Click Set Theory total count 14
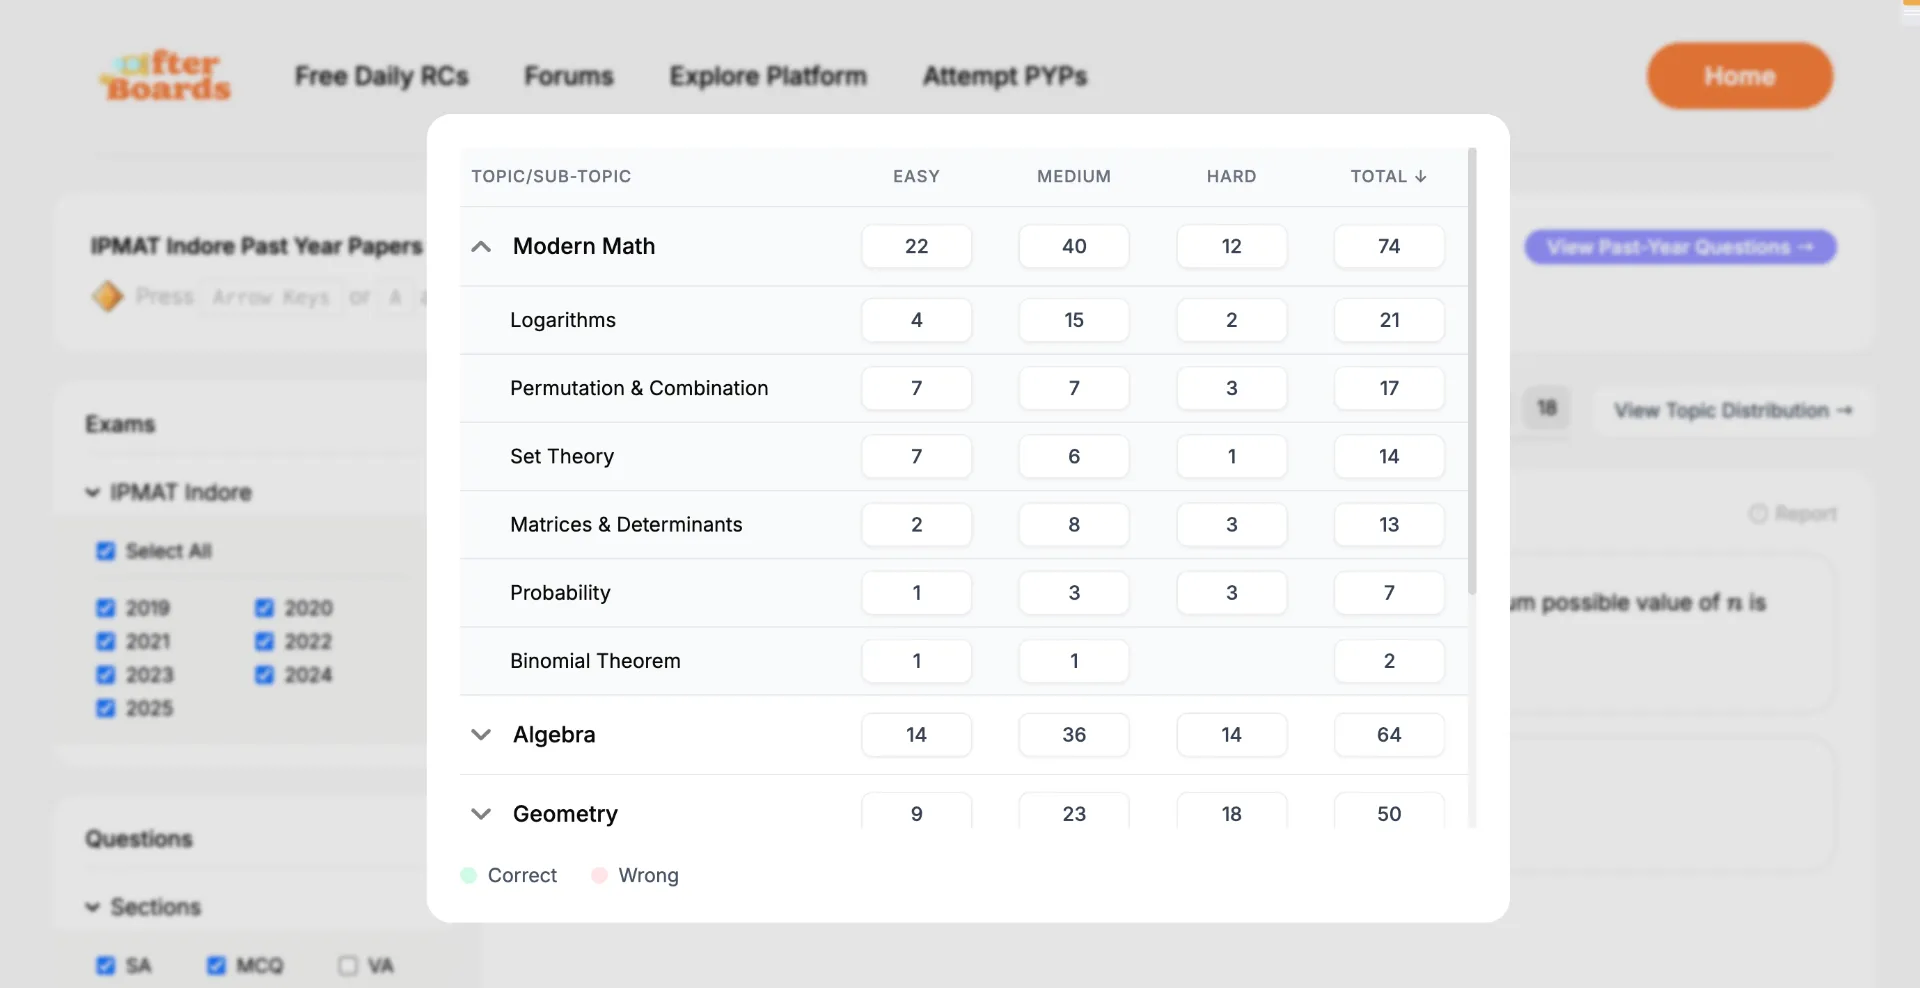Image resolution: width=1920 pixels, height=988 pixels. click(x=1389, y=456)
